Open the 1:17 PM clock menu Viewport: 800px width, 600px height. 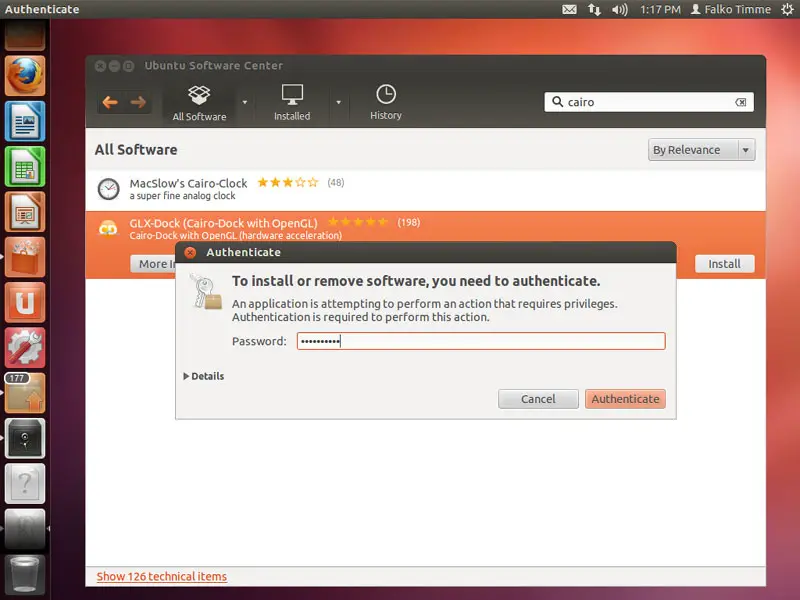[x=660, y=9]
